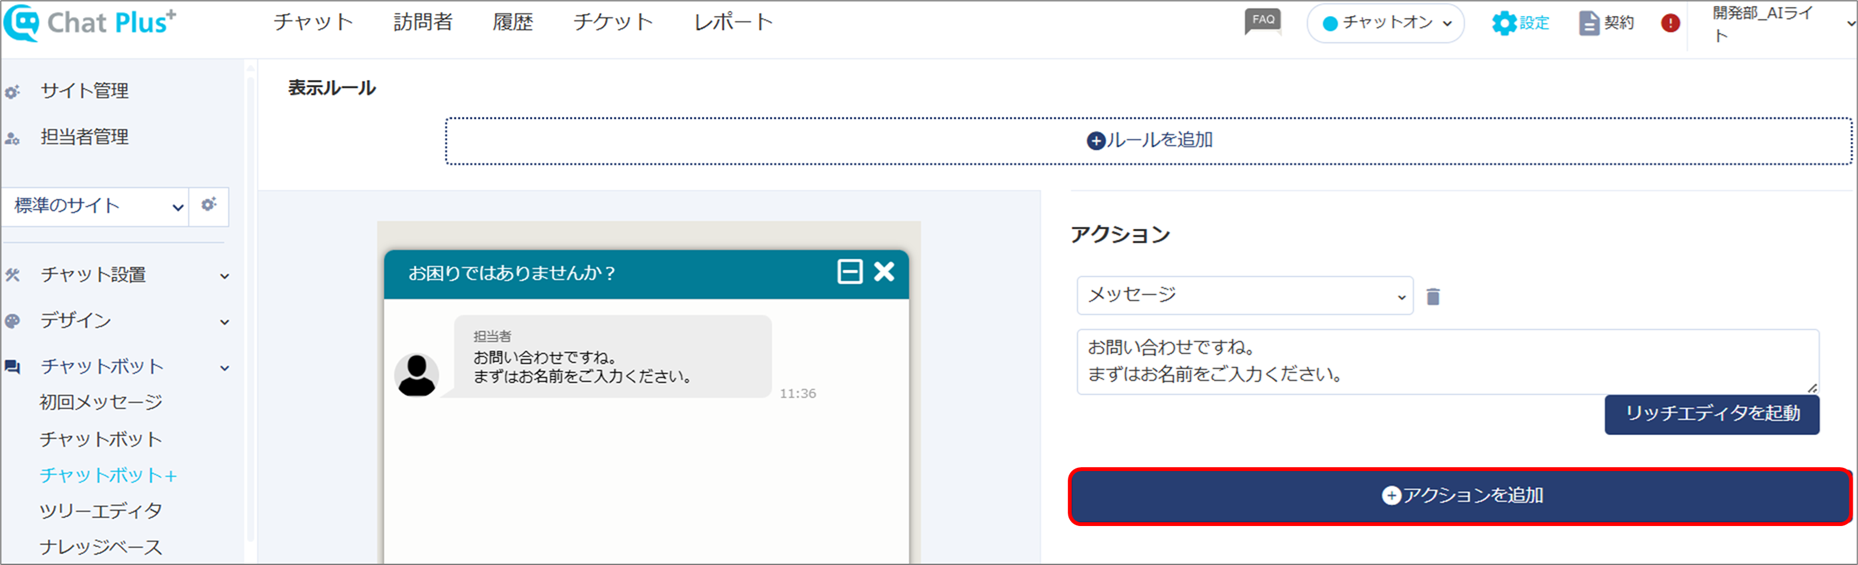The height and width of the screenshot is (565, 1858).
Task: Open the 標準のサイト site selector
Action: coord(95,206)
